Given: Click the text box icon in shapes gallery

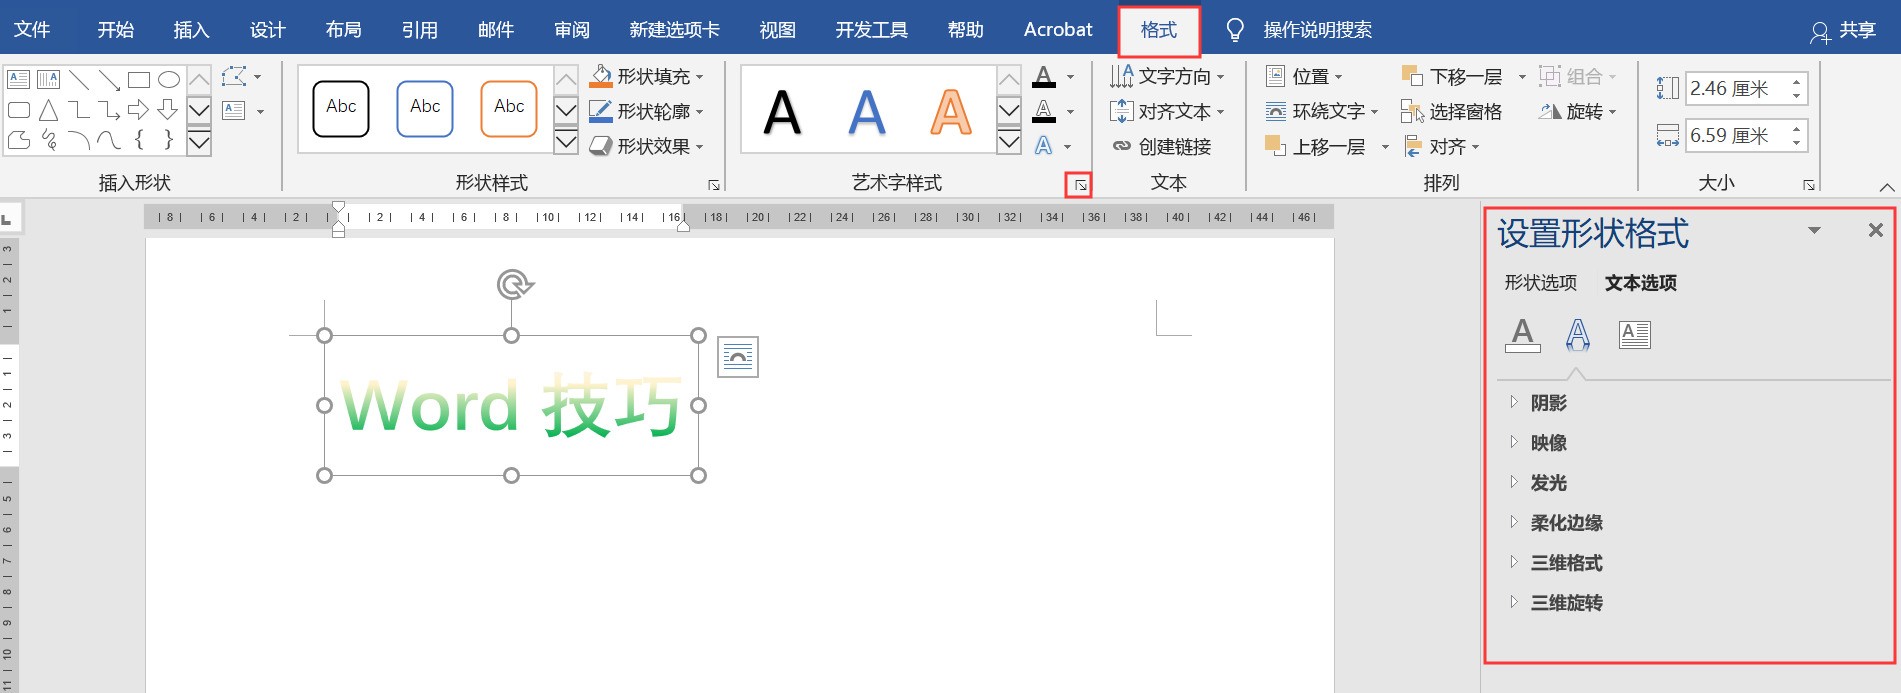Looking at the screenshot, I should point(18,79).
